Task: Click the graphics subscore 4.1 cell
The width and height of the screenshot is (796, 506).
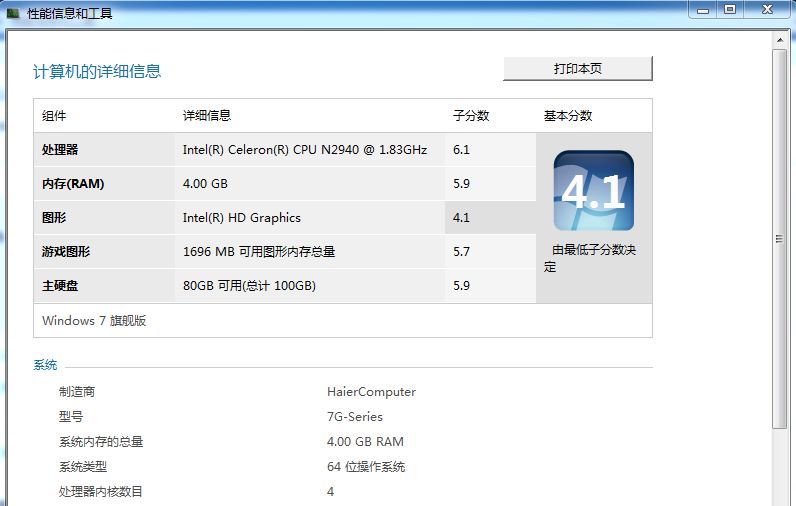Action: 490,218
